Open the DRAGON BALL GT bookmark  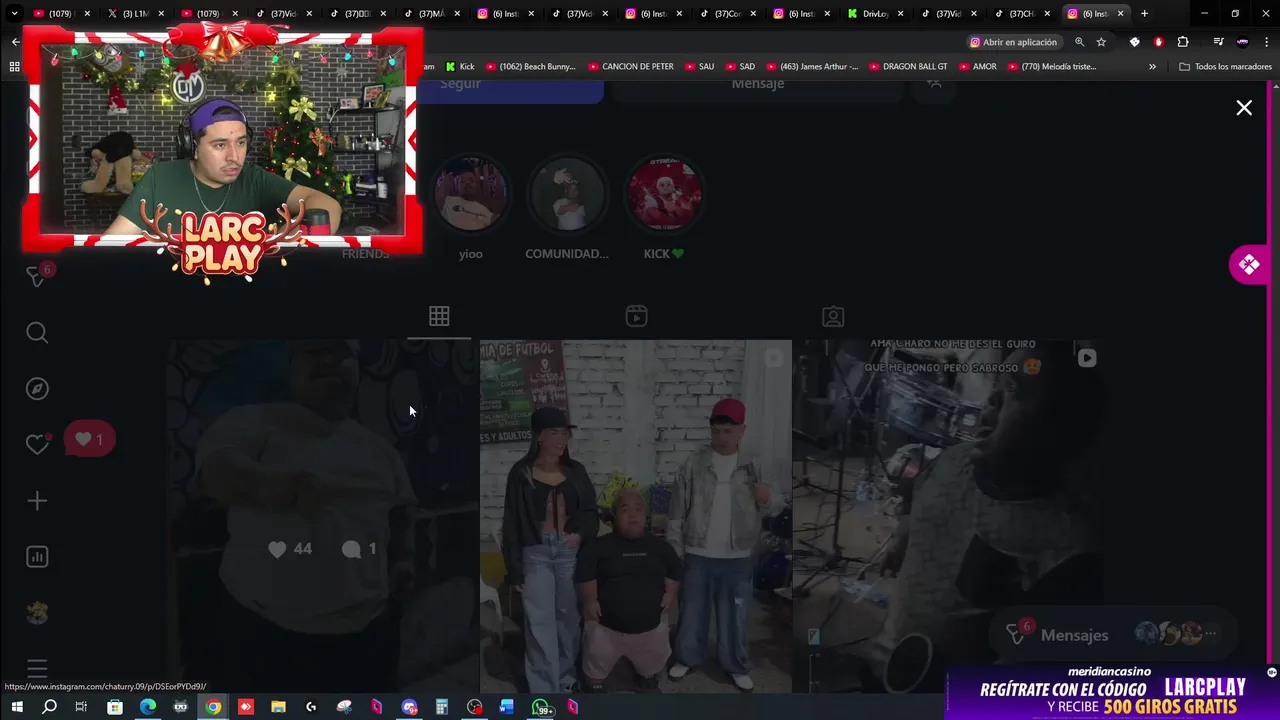[x=908, y=67]
